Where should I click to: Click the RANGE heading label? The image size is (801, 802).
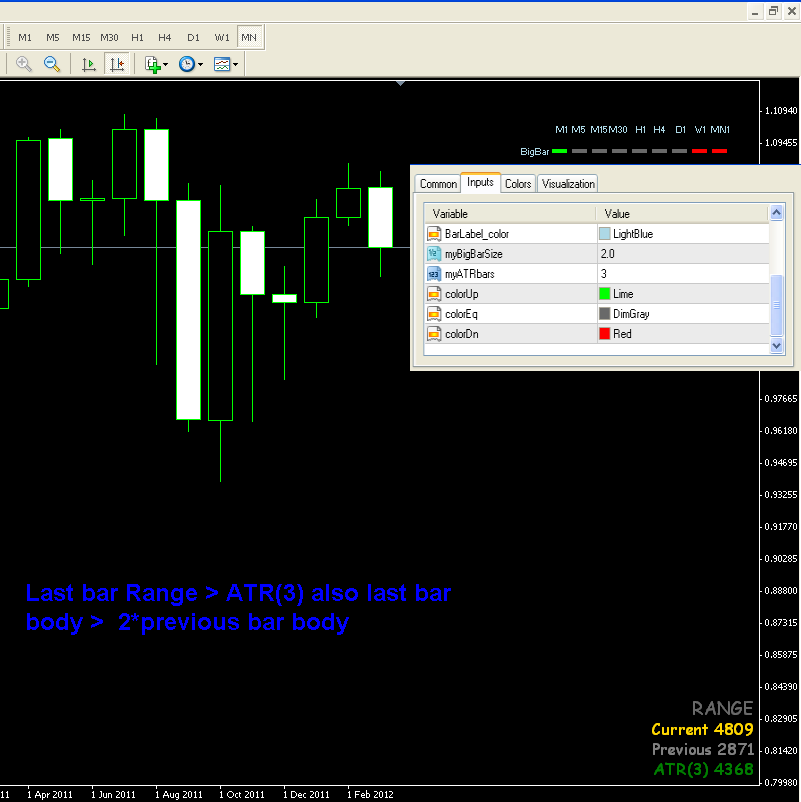coord(722,708)
